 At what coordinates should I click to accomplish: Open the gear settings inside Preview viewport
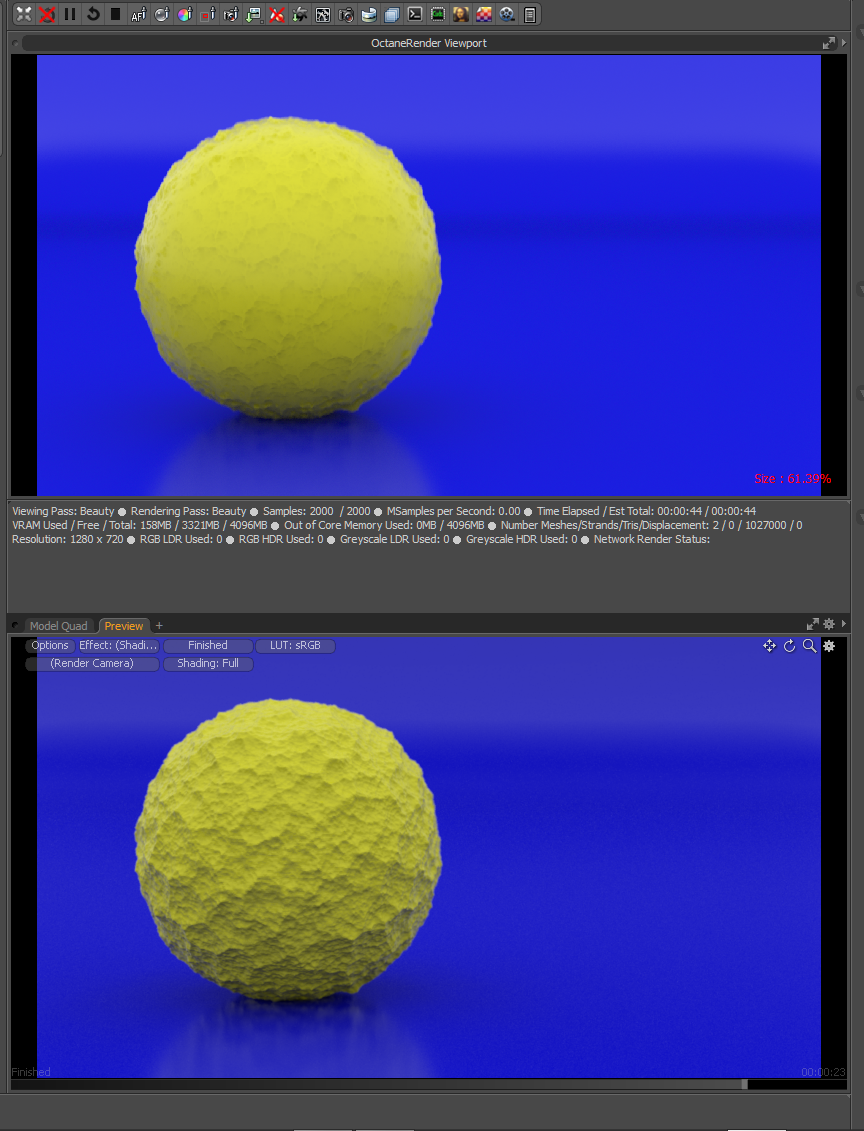click(x=829, y=646)
